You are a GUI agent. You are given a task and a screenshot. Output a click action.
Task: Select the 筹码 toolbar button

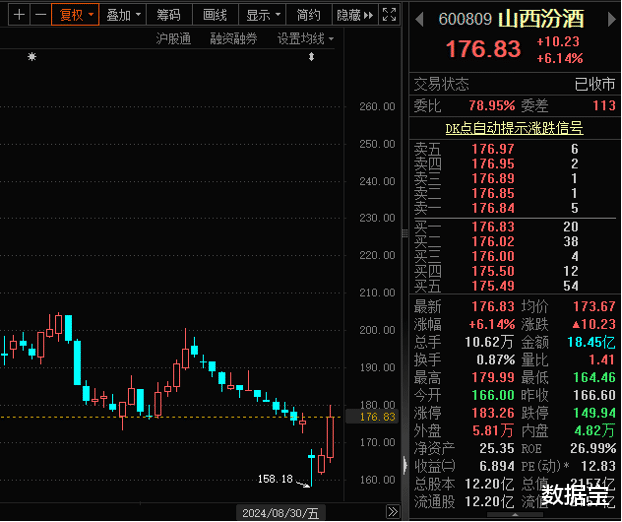[x=169, y=15]
